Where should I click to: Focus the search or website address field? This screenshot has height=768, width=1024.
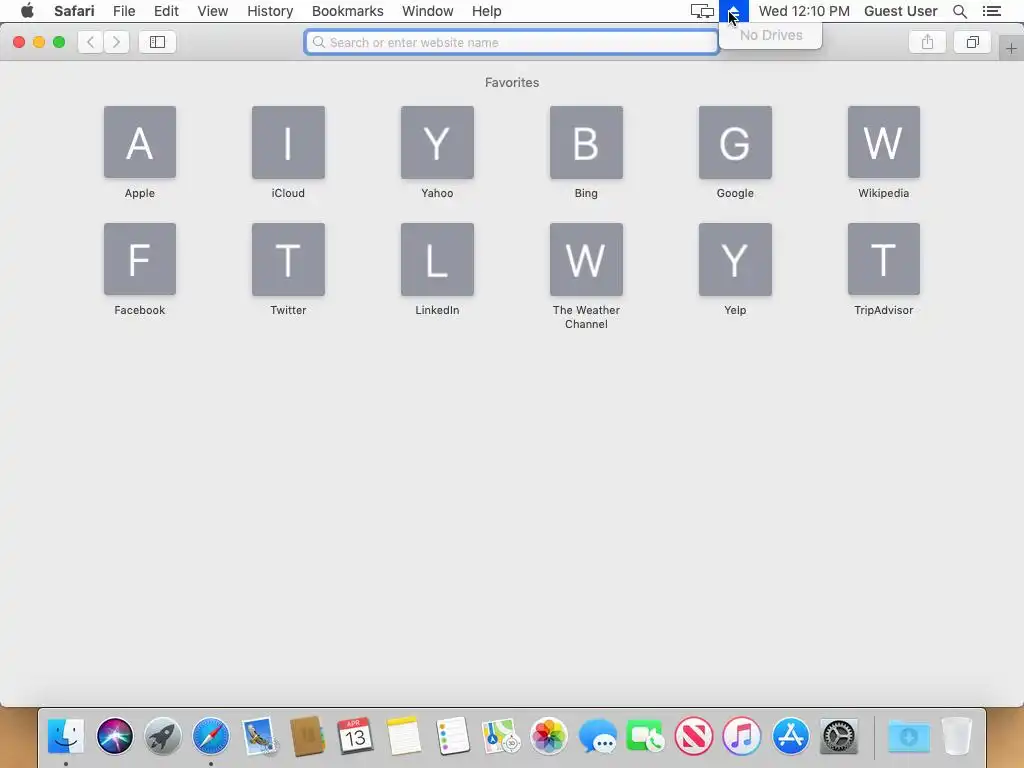click(x=511, y=42)
